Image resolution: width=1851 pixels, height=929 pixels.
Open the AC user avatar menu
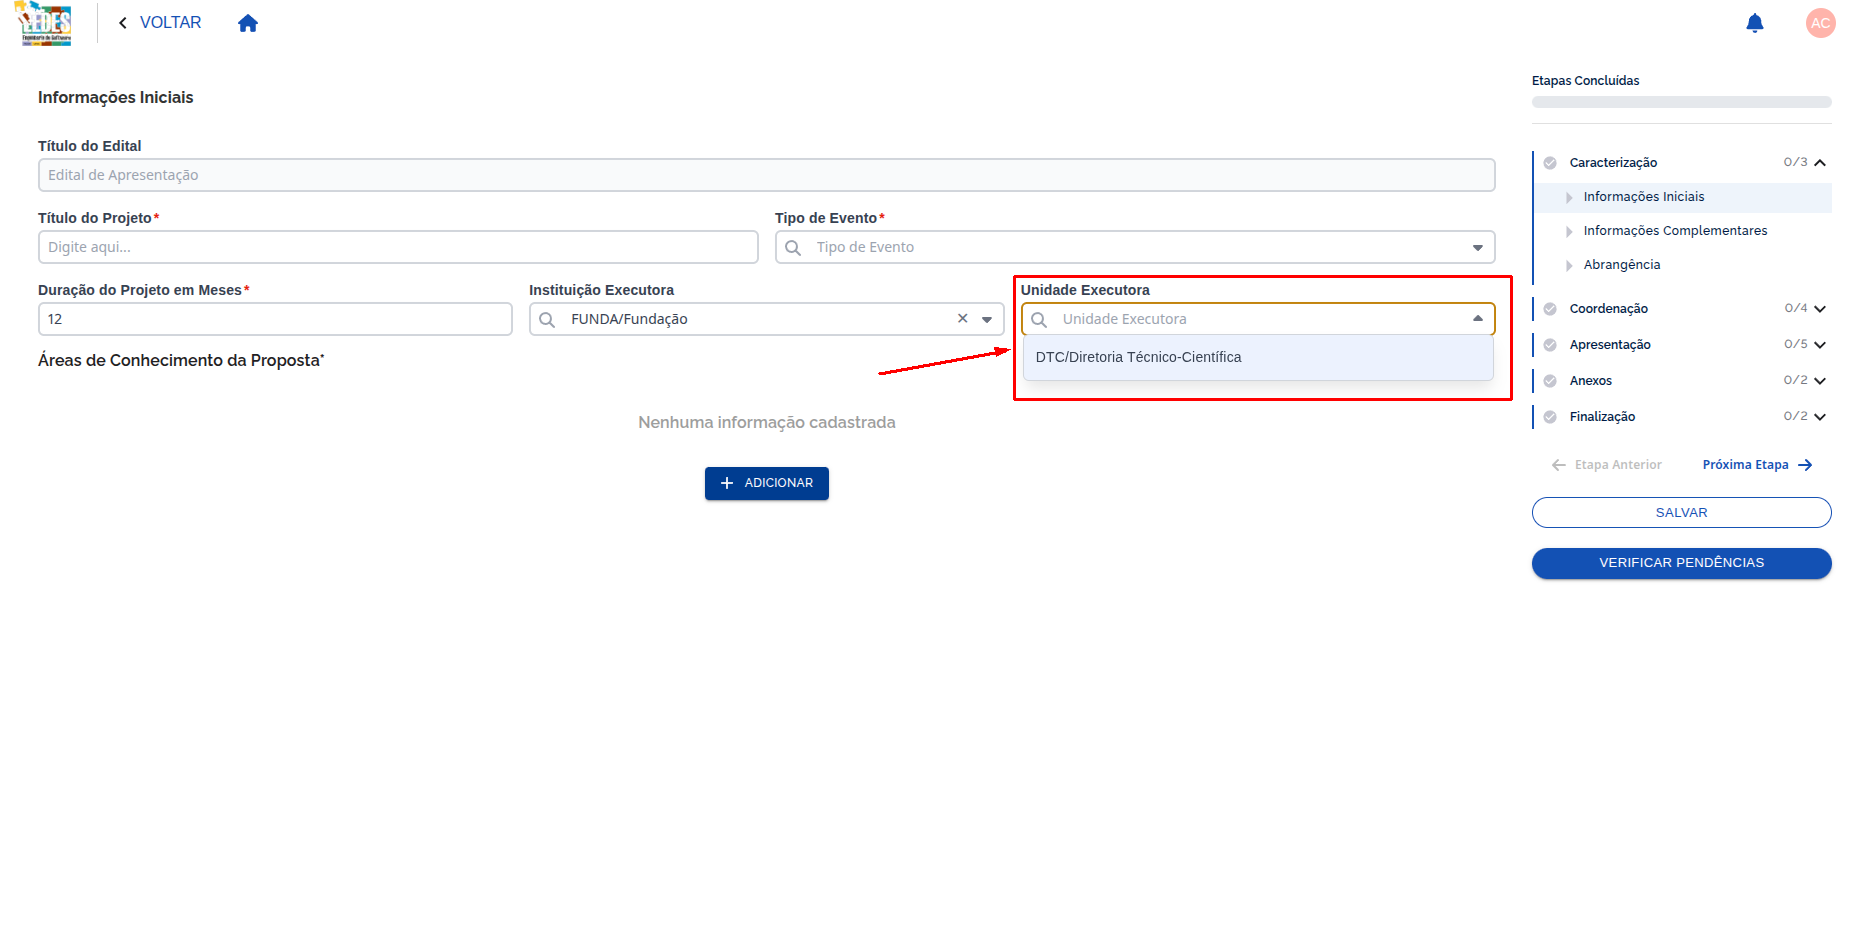coord(1820,23)
